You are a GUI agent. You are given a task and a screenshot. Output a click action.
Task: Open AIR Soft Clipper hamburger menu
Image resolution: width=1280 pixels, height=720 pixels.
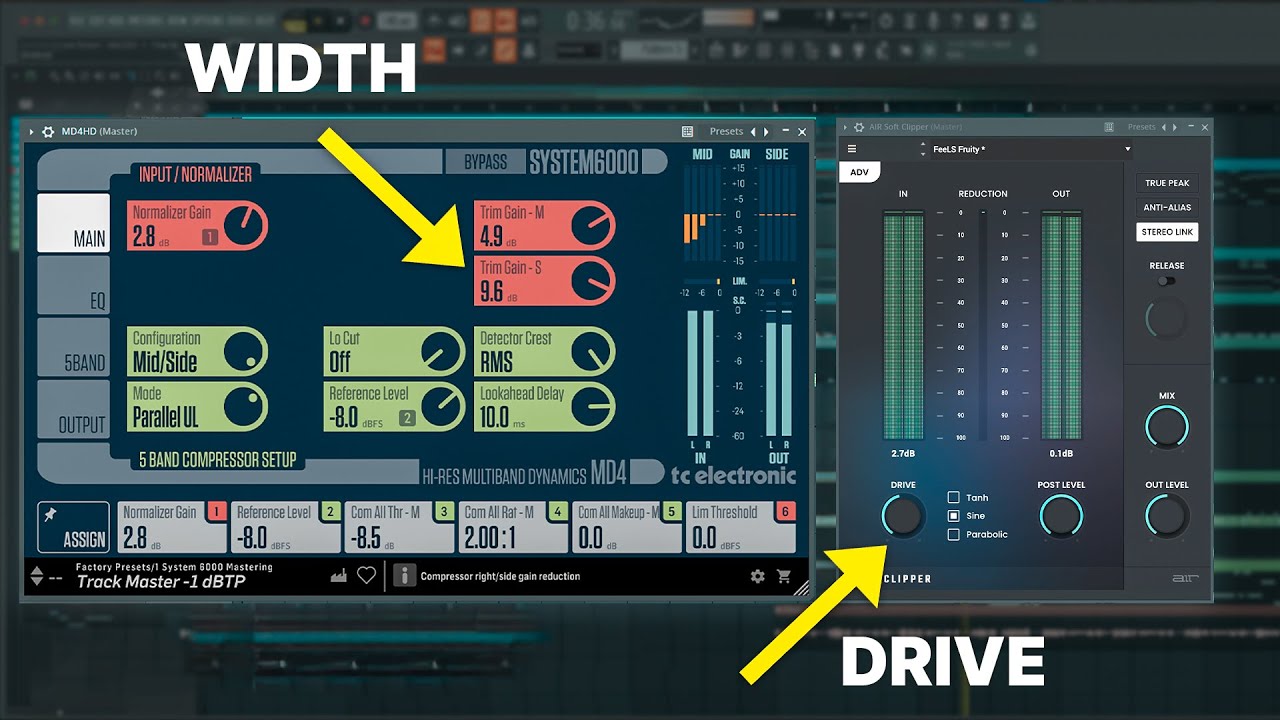[x=852, y=149]
